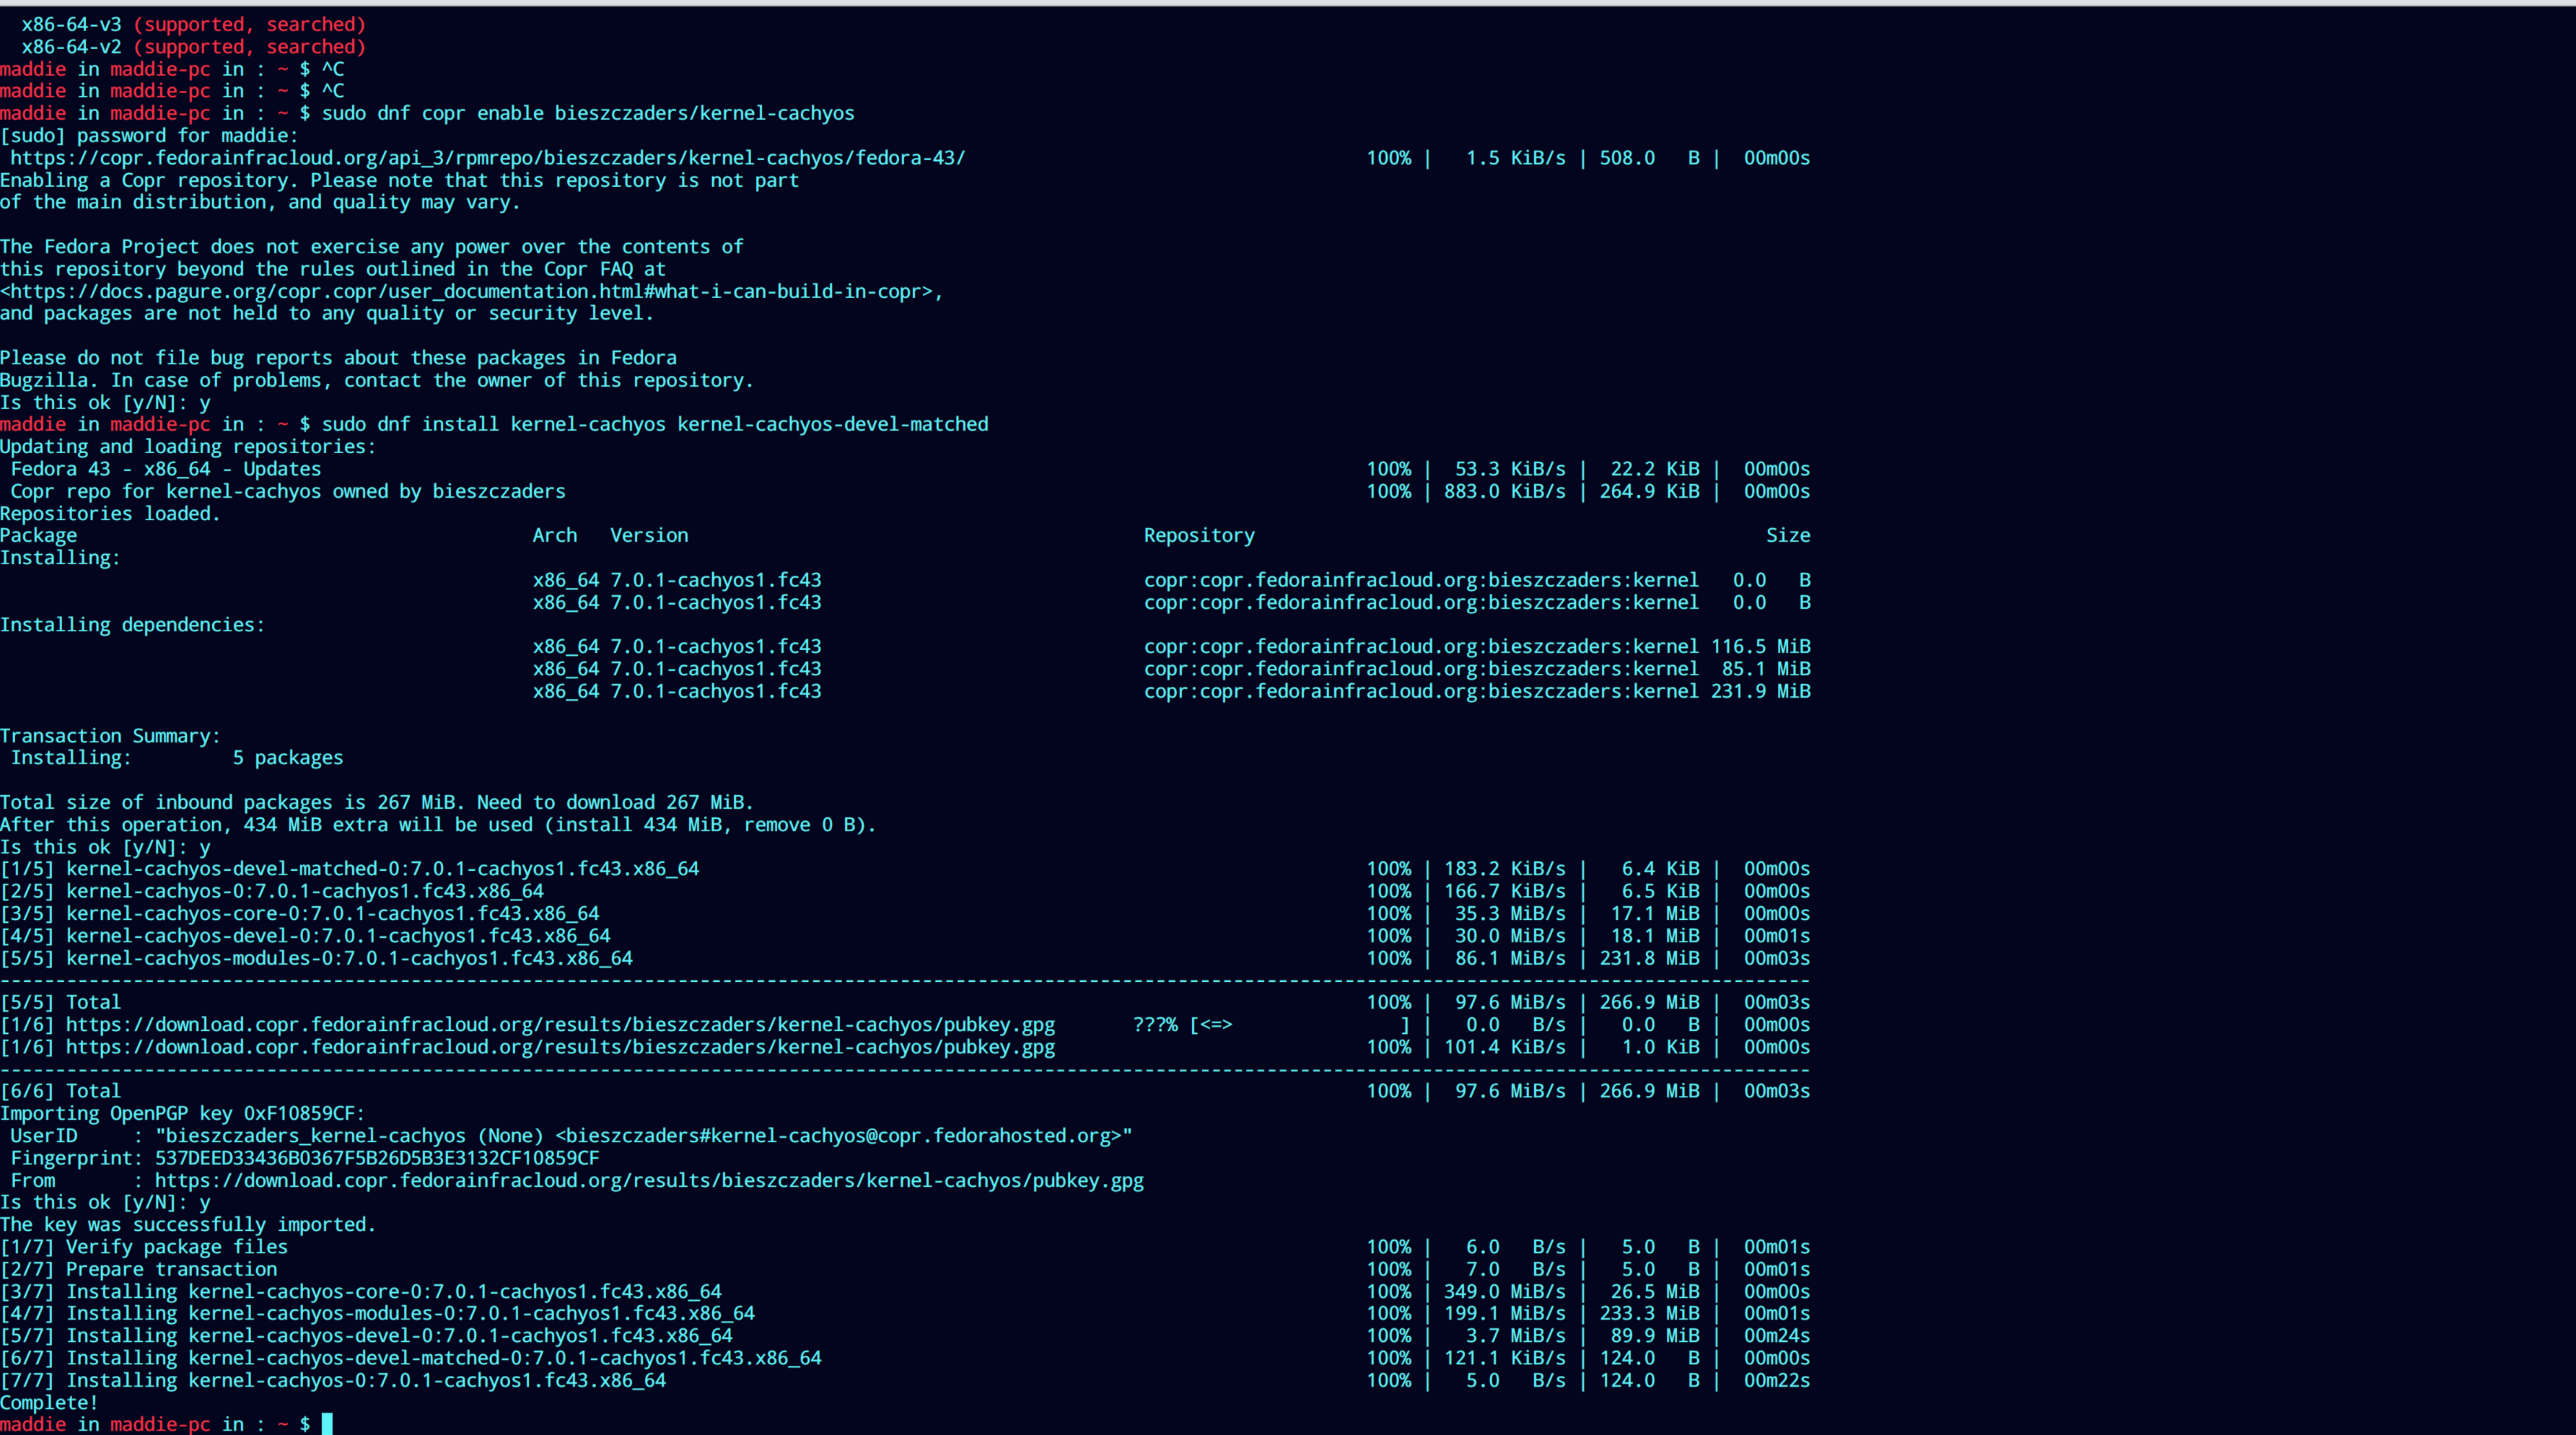Image resolution: width=2576 pixels, height=1435 pixels.
Task: Open the docs.pagure.org Copr FAQ link
Action: [470, 291]
